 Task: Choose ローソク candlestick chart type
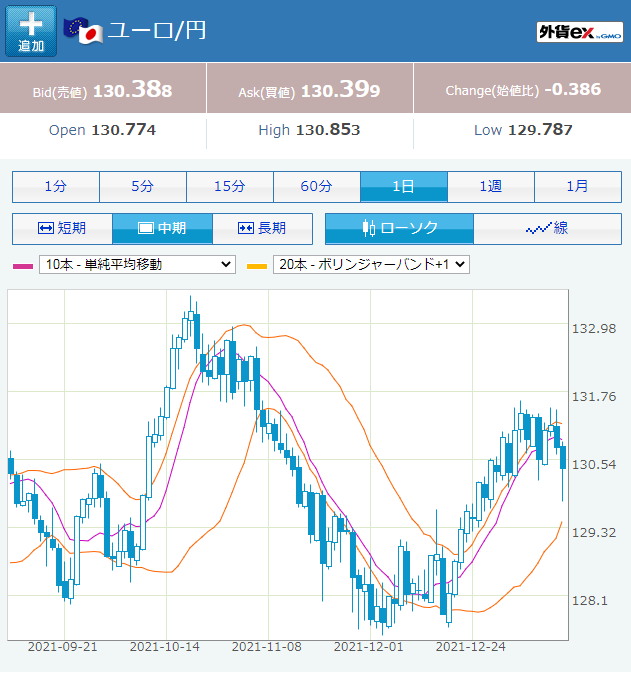point(400,229)
